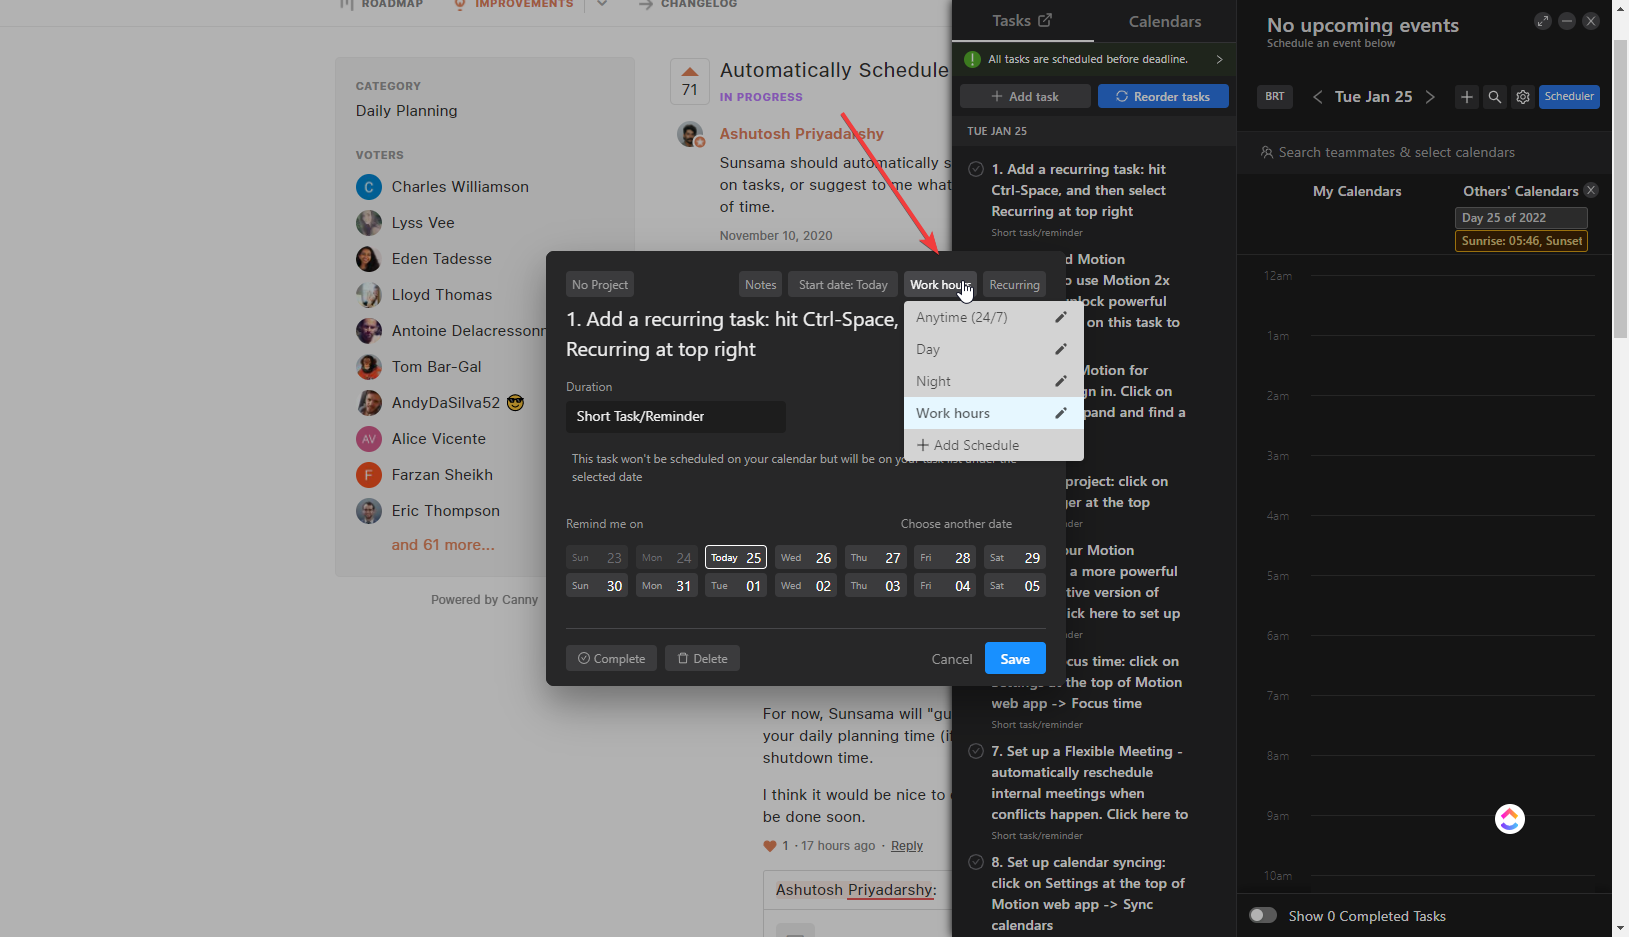The width and height of the screenshot is (1629, 937).
Task: Click the and 61 more... link
Action: pos(443,545)
